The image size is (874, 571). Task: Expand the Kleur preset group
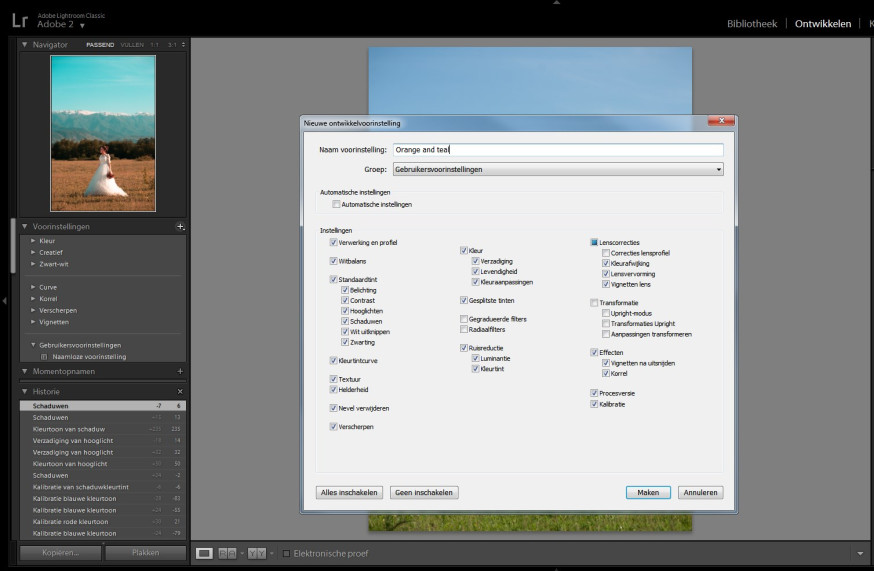point(33,241)
